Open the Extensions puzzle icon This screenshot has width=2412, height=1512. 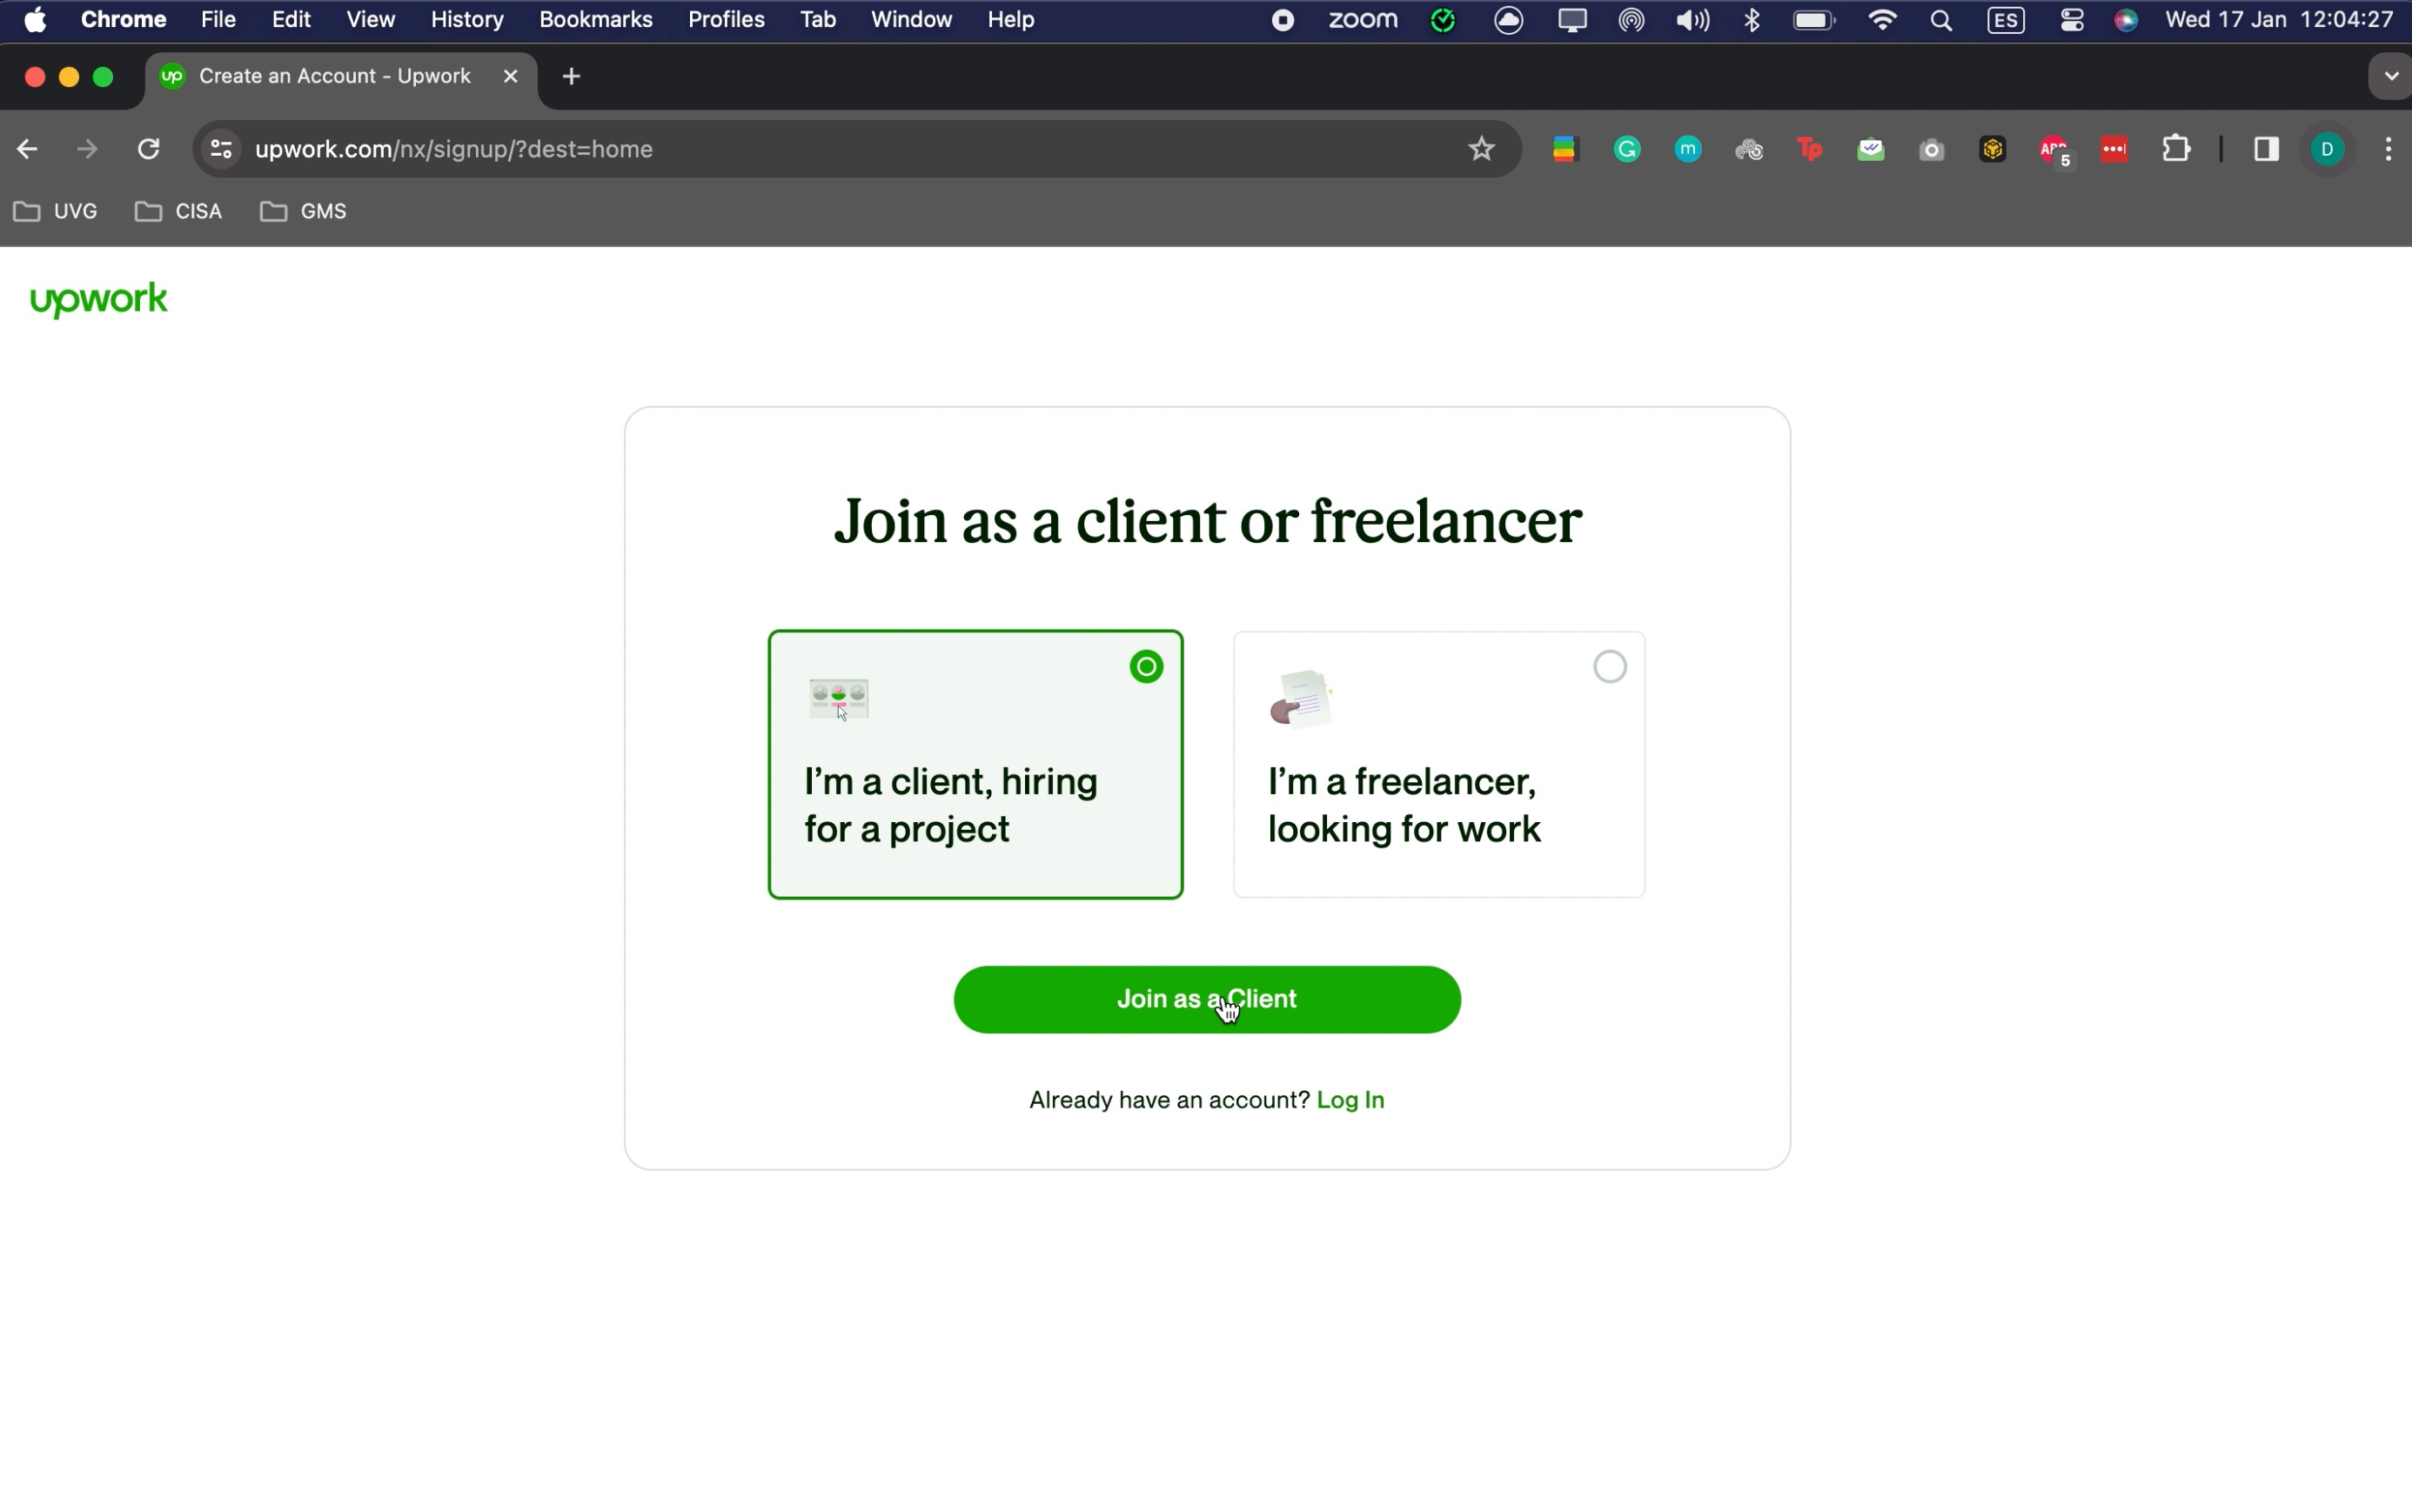2175,149
